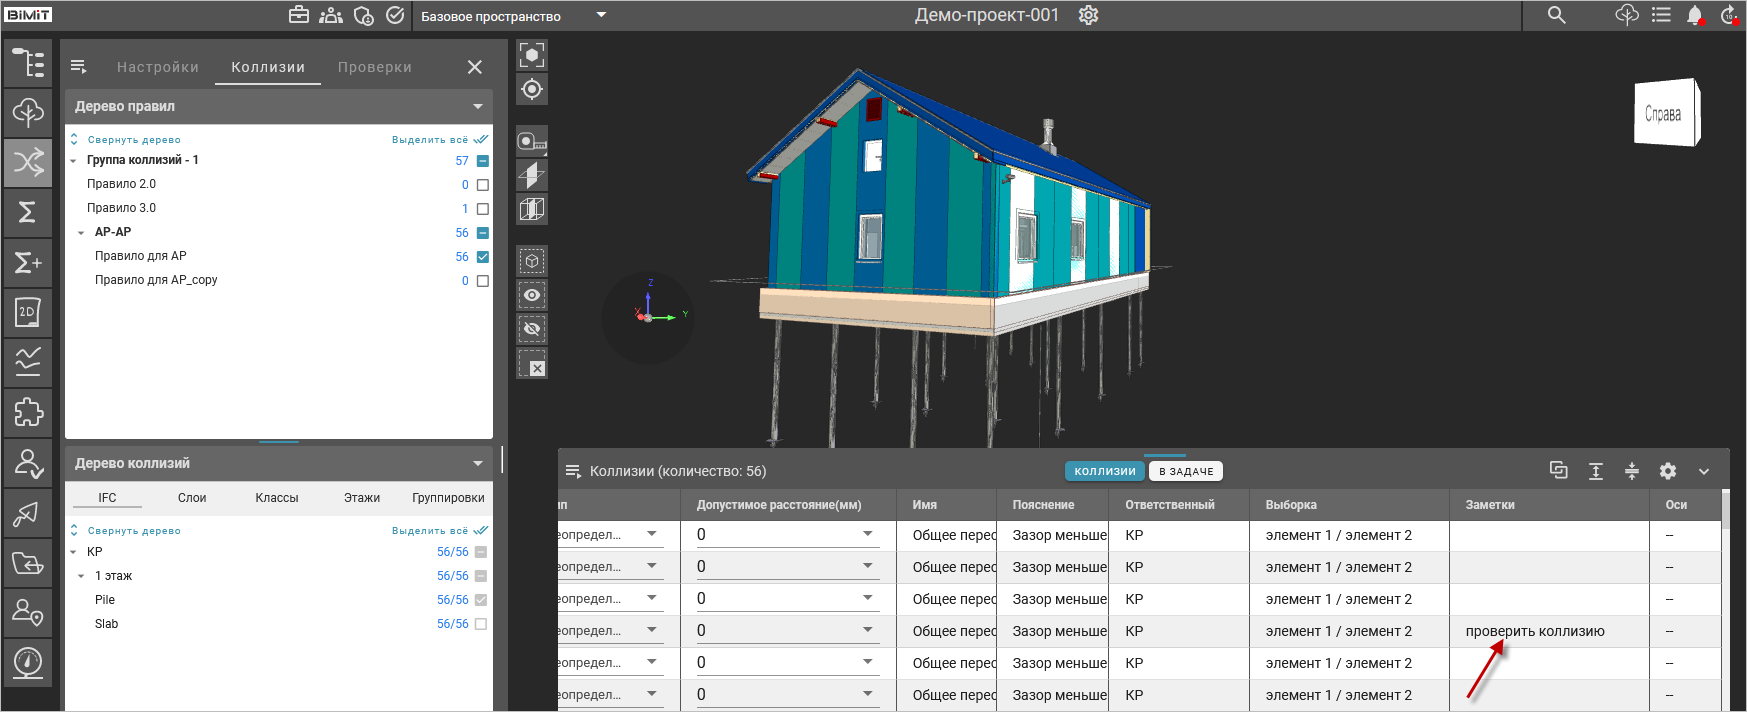Switch to the Проверки tab
1747x712 pixels.
(x=374, y=67)
